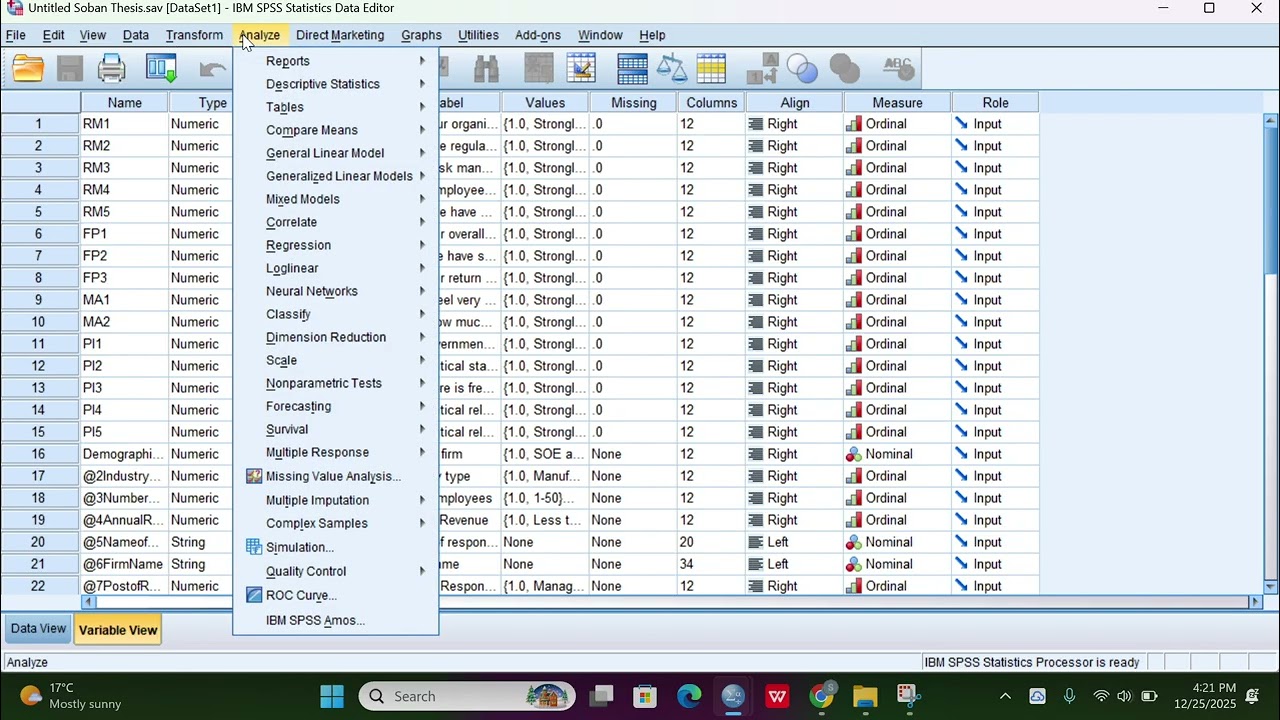Click the Find binoculars icon
Image resolution: width=1280 pixels, height=720 pixels.
[486, 68]
